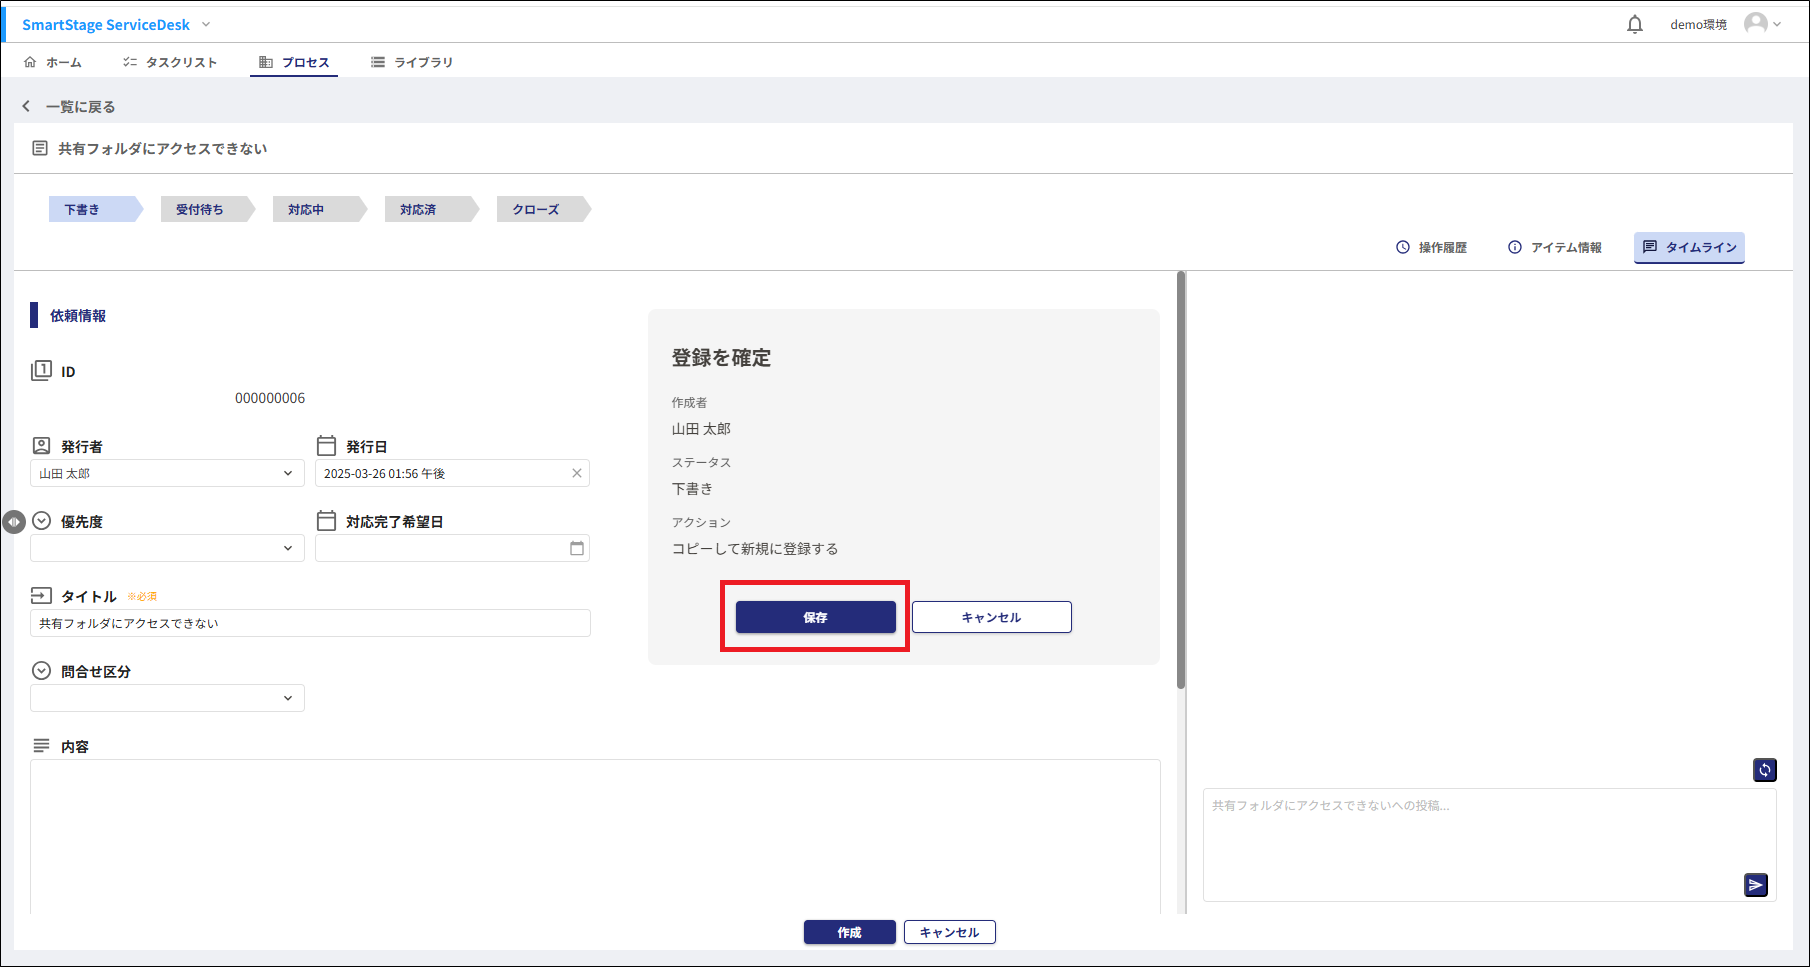Toggle the left side panel handle

pyautogui.click(x=14, y=522)
